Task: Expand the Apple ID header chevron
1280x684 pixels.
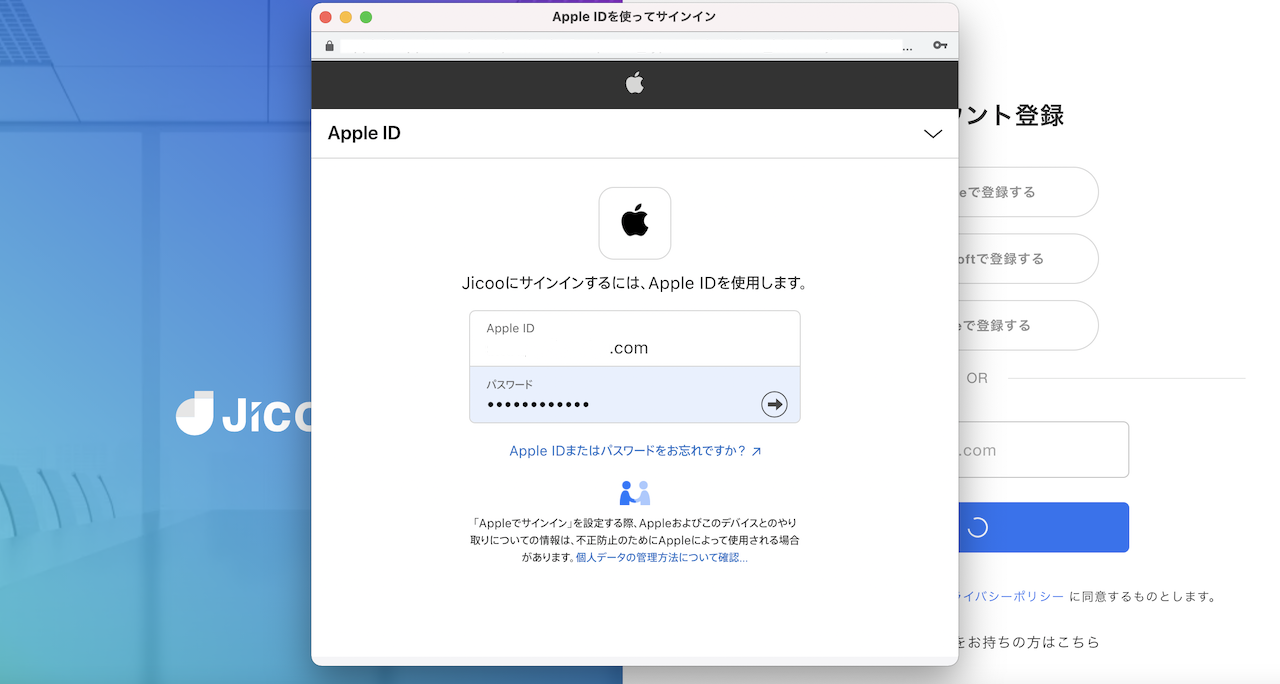Action: click(933, 134)
